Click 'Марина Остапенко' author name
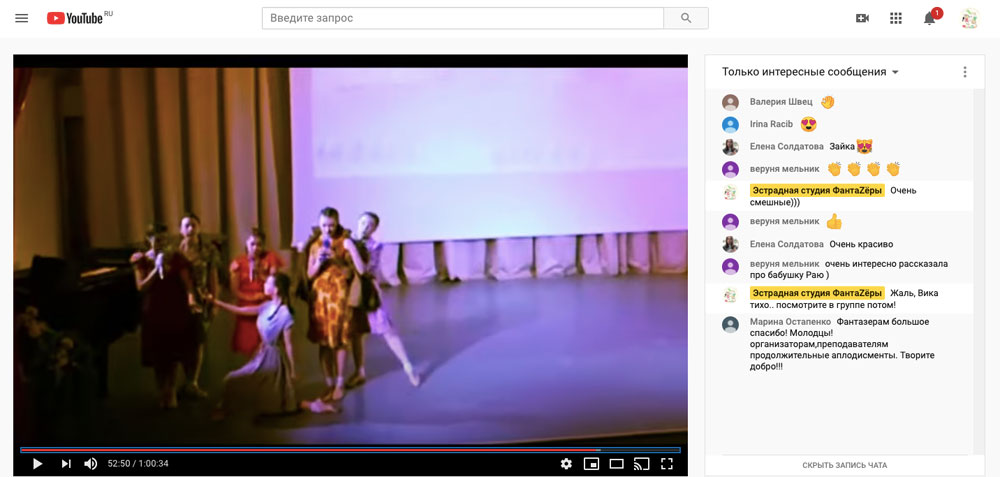This screenshot has width=1000, height=477. pos(790,322)
